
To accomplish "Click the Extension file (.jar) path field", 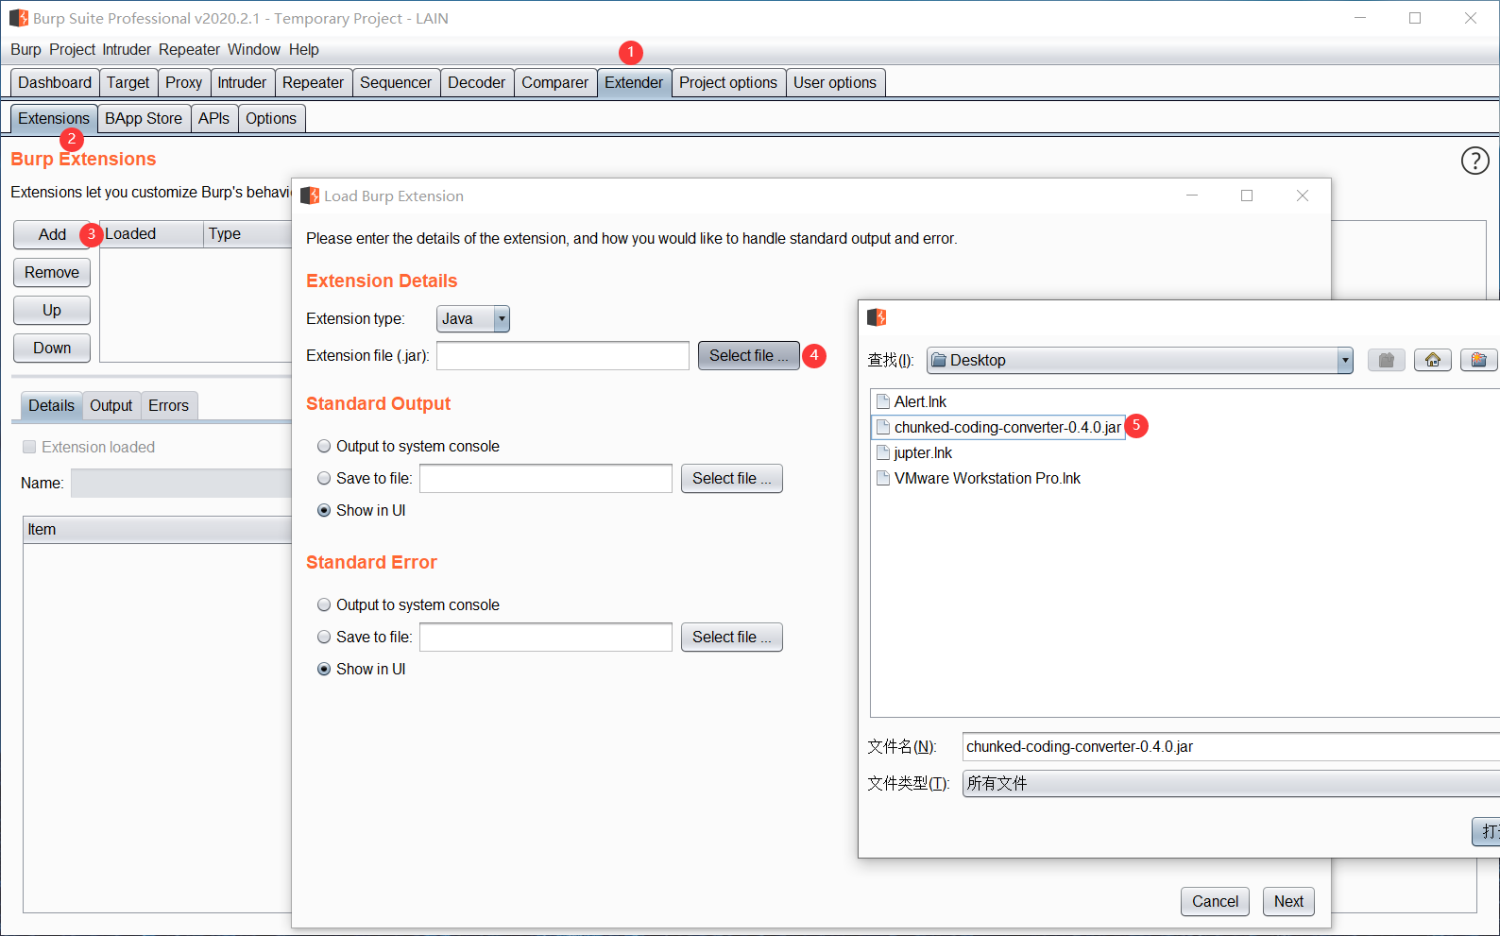I will (563, 355).
